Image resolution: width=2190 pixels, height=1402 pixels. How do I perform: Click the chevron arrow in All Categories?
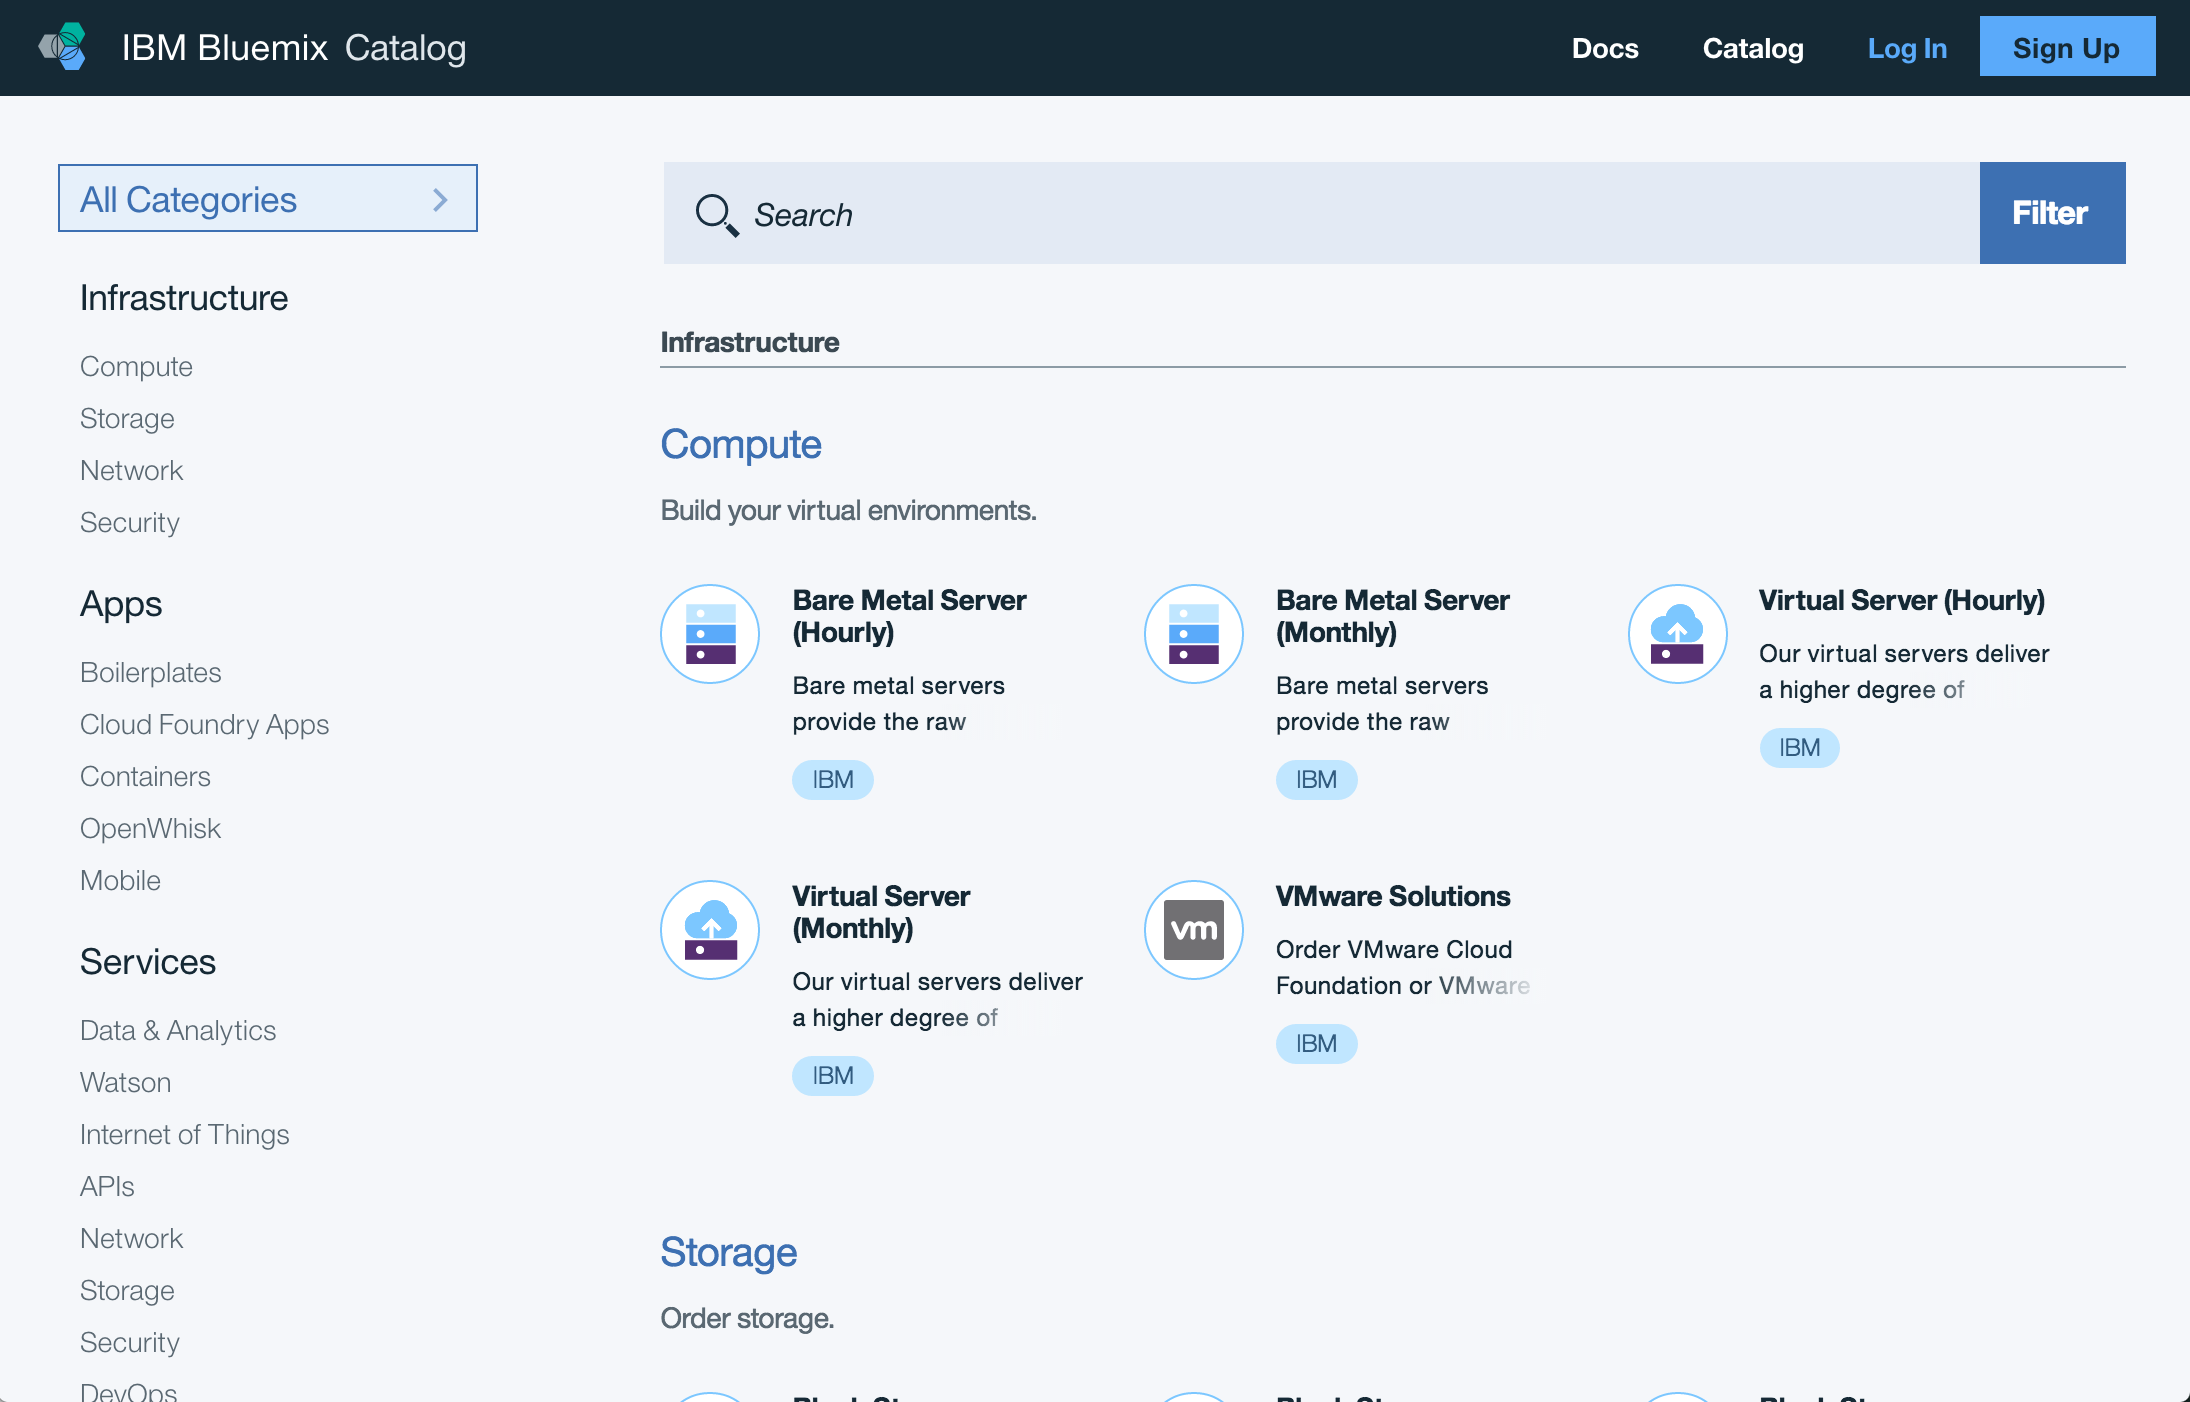click(x=440, y=200)
